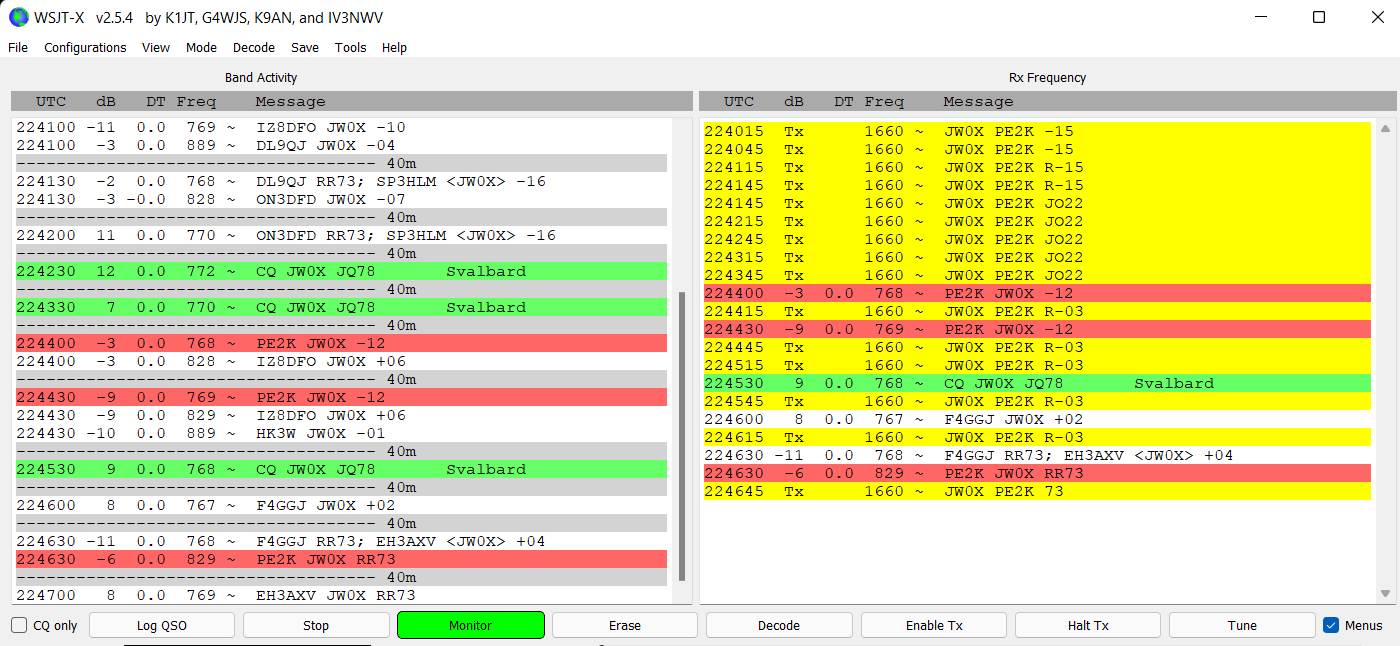Select the 224615 Tx JW0X PE2K R-03 row
This screenshot has width=1400, height=646.
pyautogui.click(x=1037, y=437)
